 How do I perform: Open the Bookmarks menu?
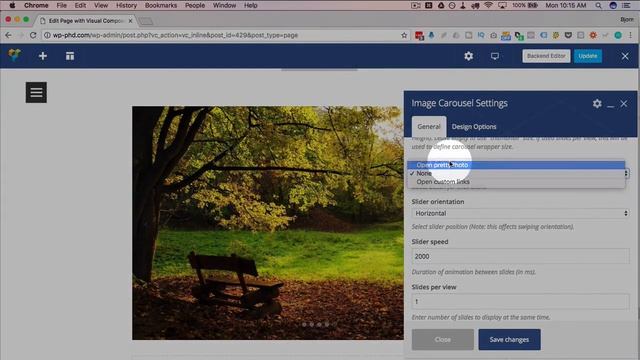coord(161,5)
